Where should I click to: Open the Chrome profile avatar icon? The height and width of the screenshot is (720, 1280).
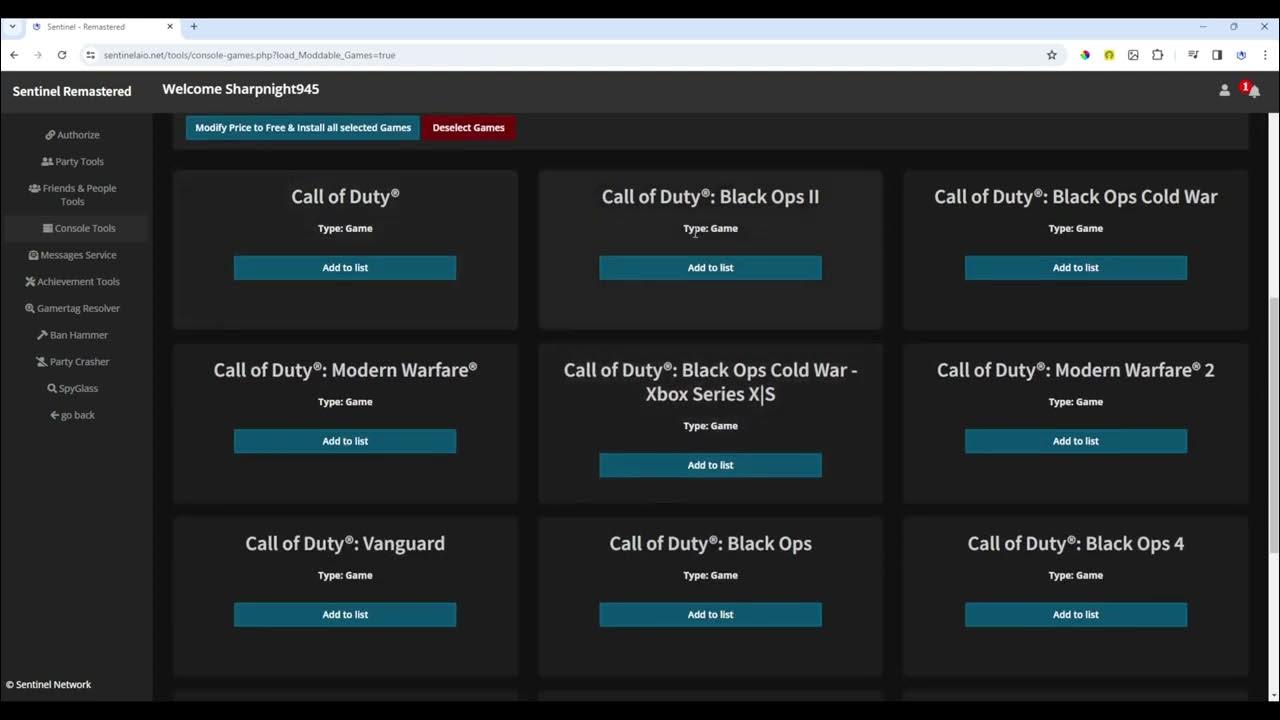tap(1241, 55)
